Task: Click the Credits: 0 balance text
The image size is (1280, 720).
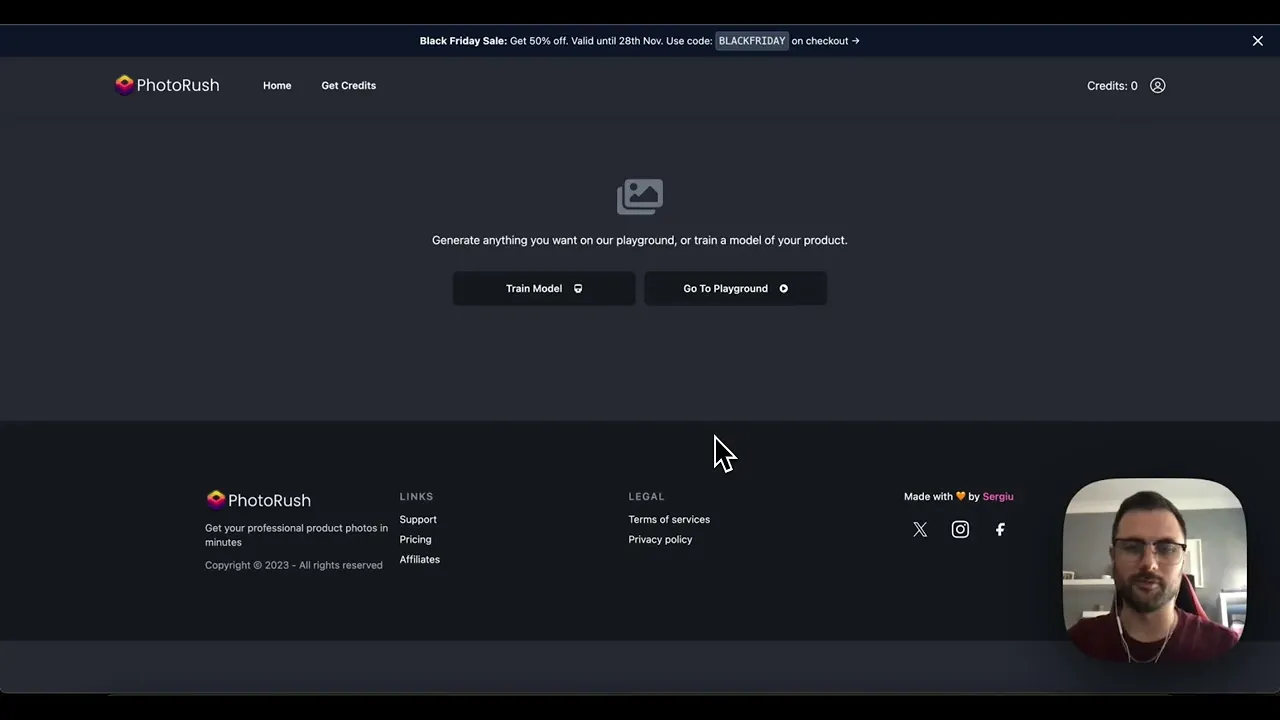Action: click(1112, 86)
